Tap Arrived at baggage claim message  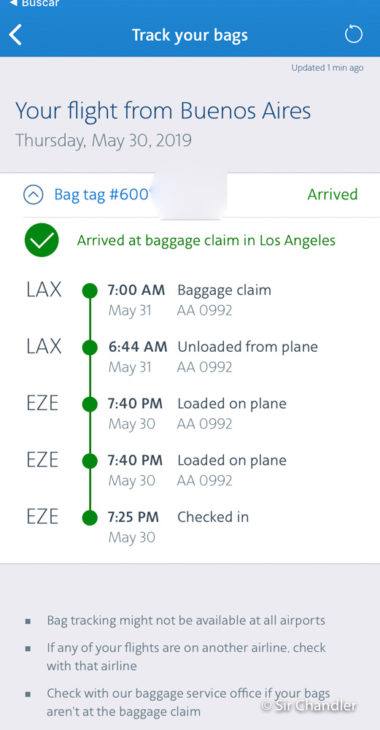[x=206, y=240]
